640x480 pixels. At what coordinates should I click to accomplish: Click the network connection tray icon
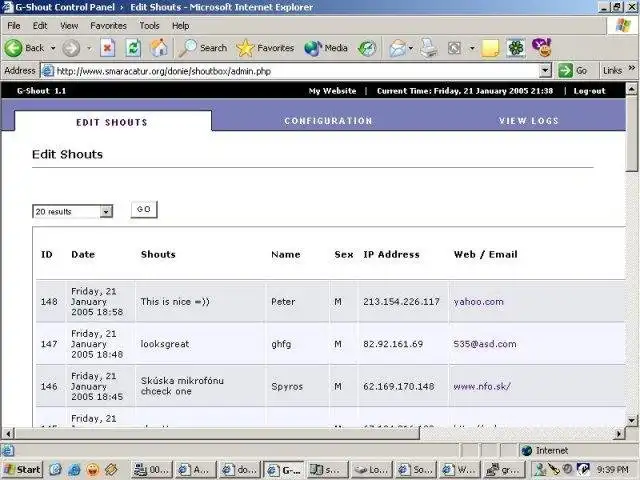tap(540, 470)
